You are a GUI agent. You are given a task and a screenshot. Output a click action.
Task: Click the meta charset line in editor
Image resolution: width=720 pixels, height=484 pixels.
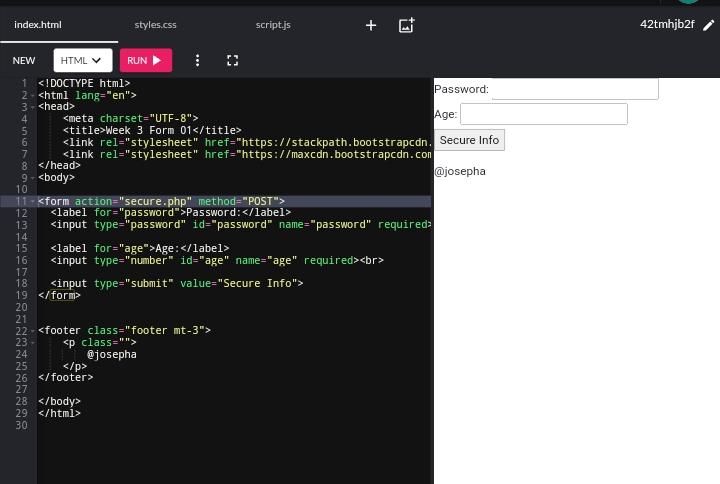[x=130, y=118]
